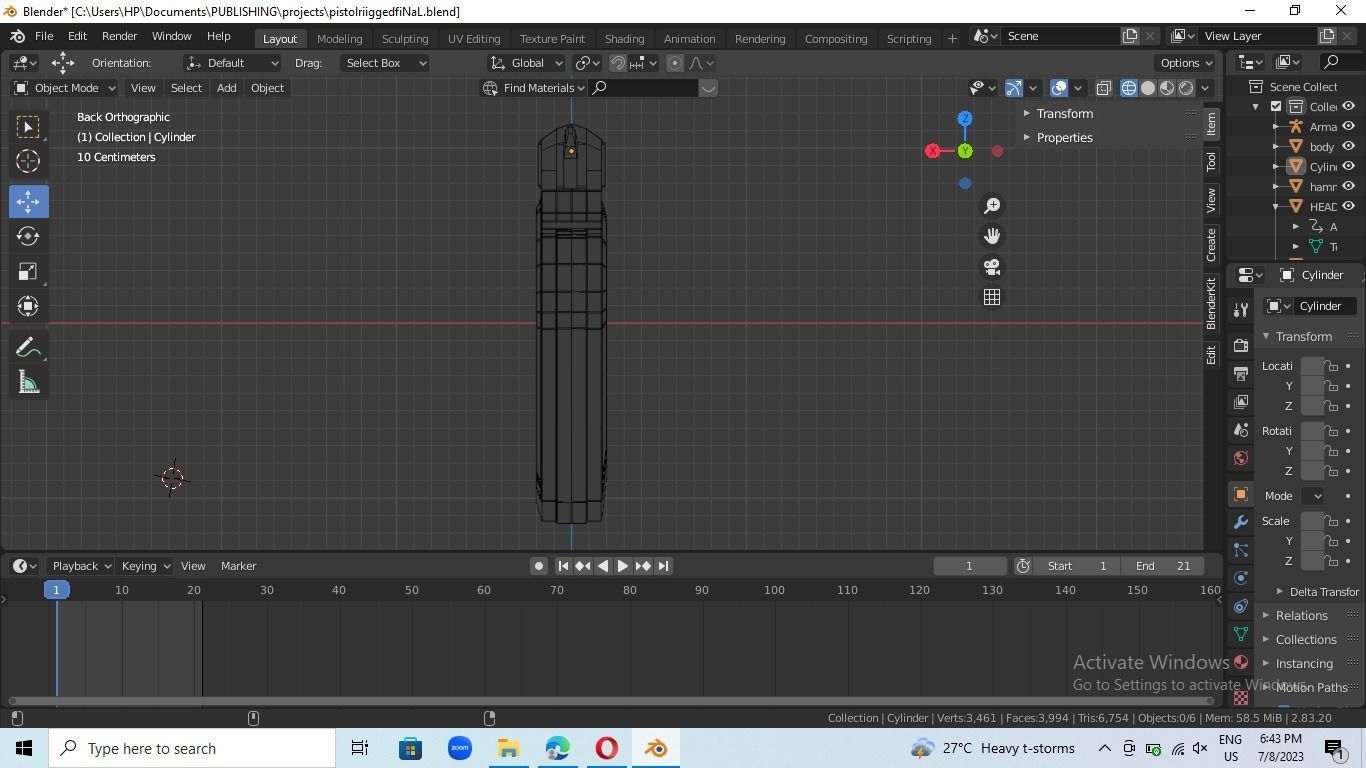
Task: Expand the Relations panel in properties
Action: [x=1301, y=615]
